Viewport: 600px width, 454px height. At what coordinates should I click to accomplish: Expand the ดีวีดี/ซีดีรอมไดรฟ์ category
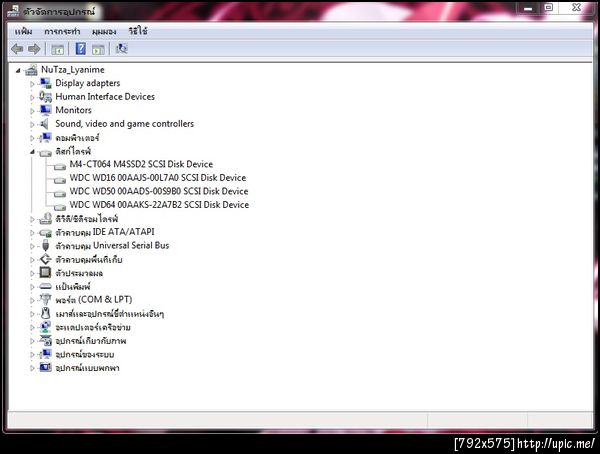click(32, 219)
